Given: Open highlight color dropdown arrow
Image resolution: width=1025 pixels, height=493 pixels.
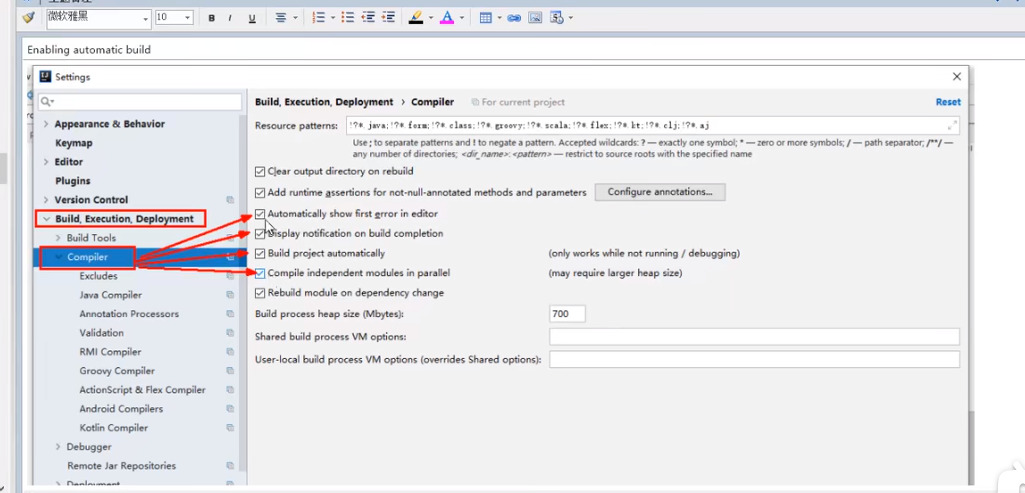Looking at the screenshot, I should pyautogui.click(x=430, y=18).
